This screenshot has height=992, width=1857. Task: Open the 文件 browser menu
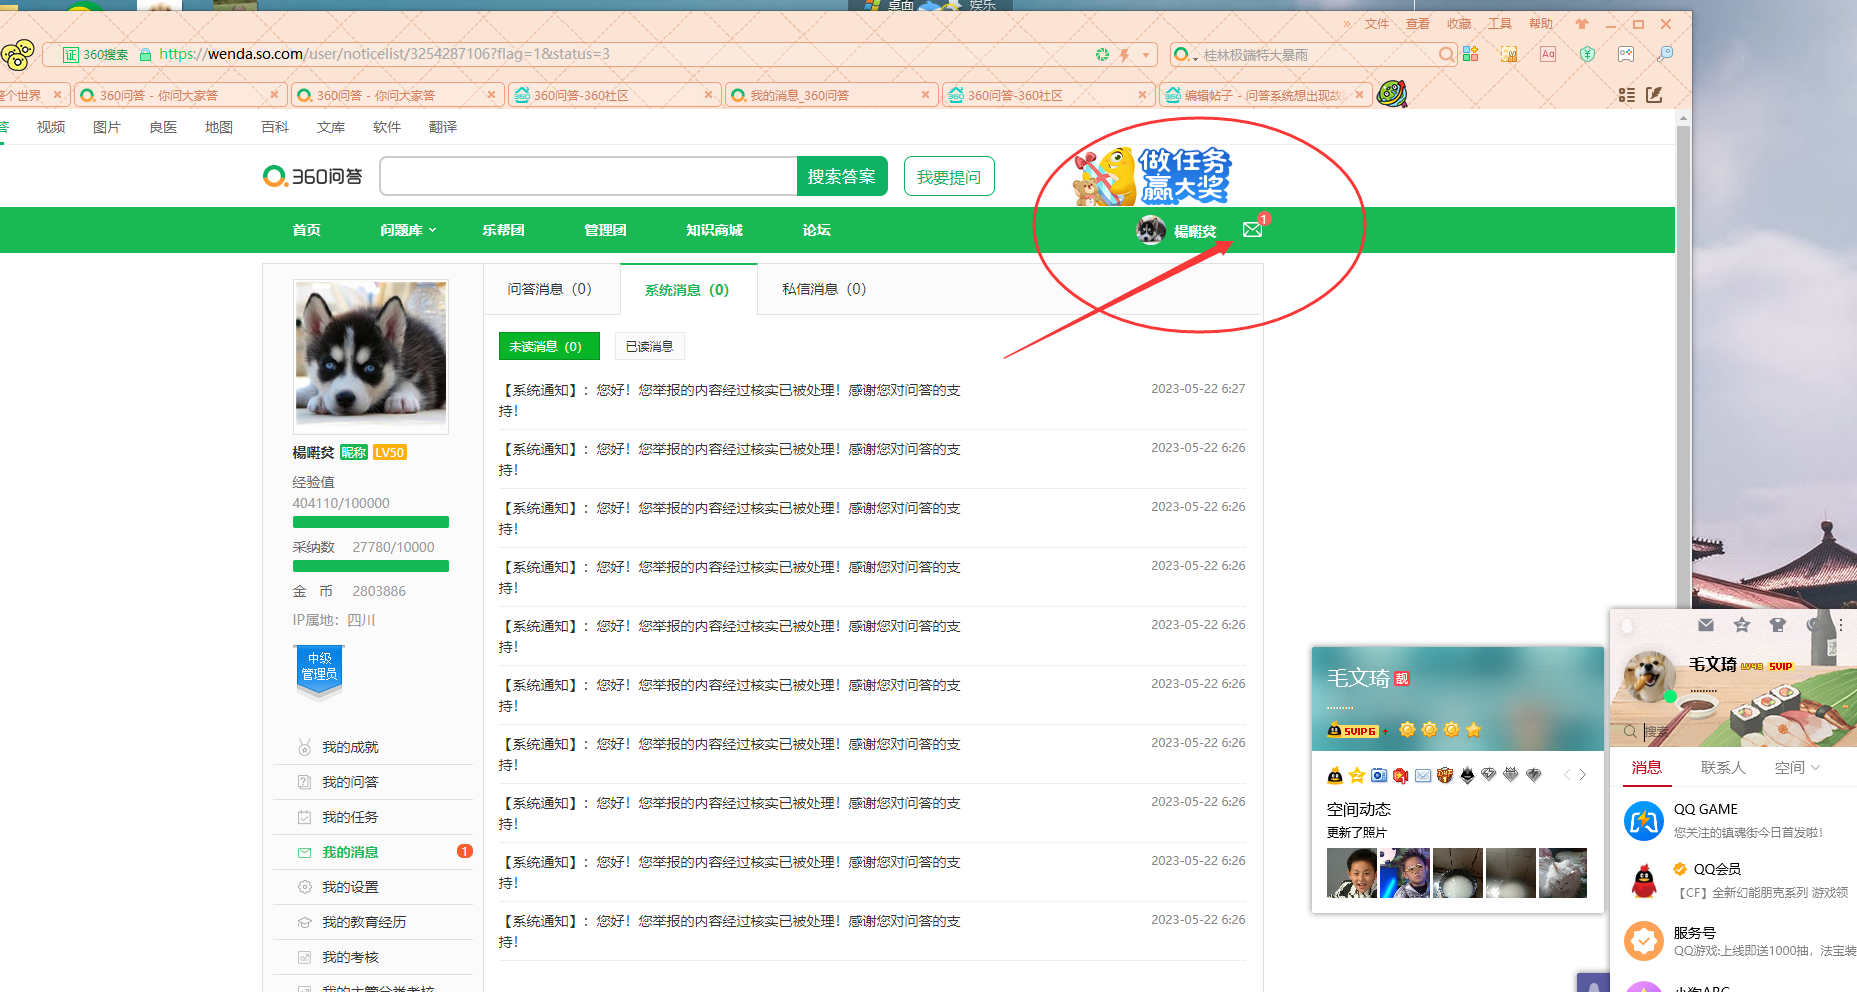(1377, 24)
